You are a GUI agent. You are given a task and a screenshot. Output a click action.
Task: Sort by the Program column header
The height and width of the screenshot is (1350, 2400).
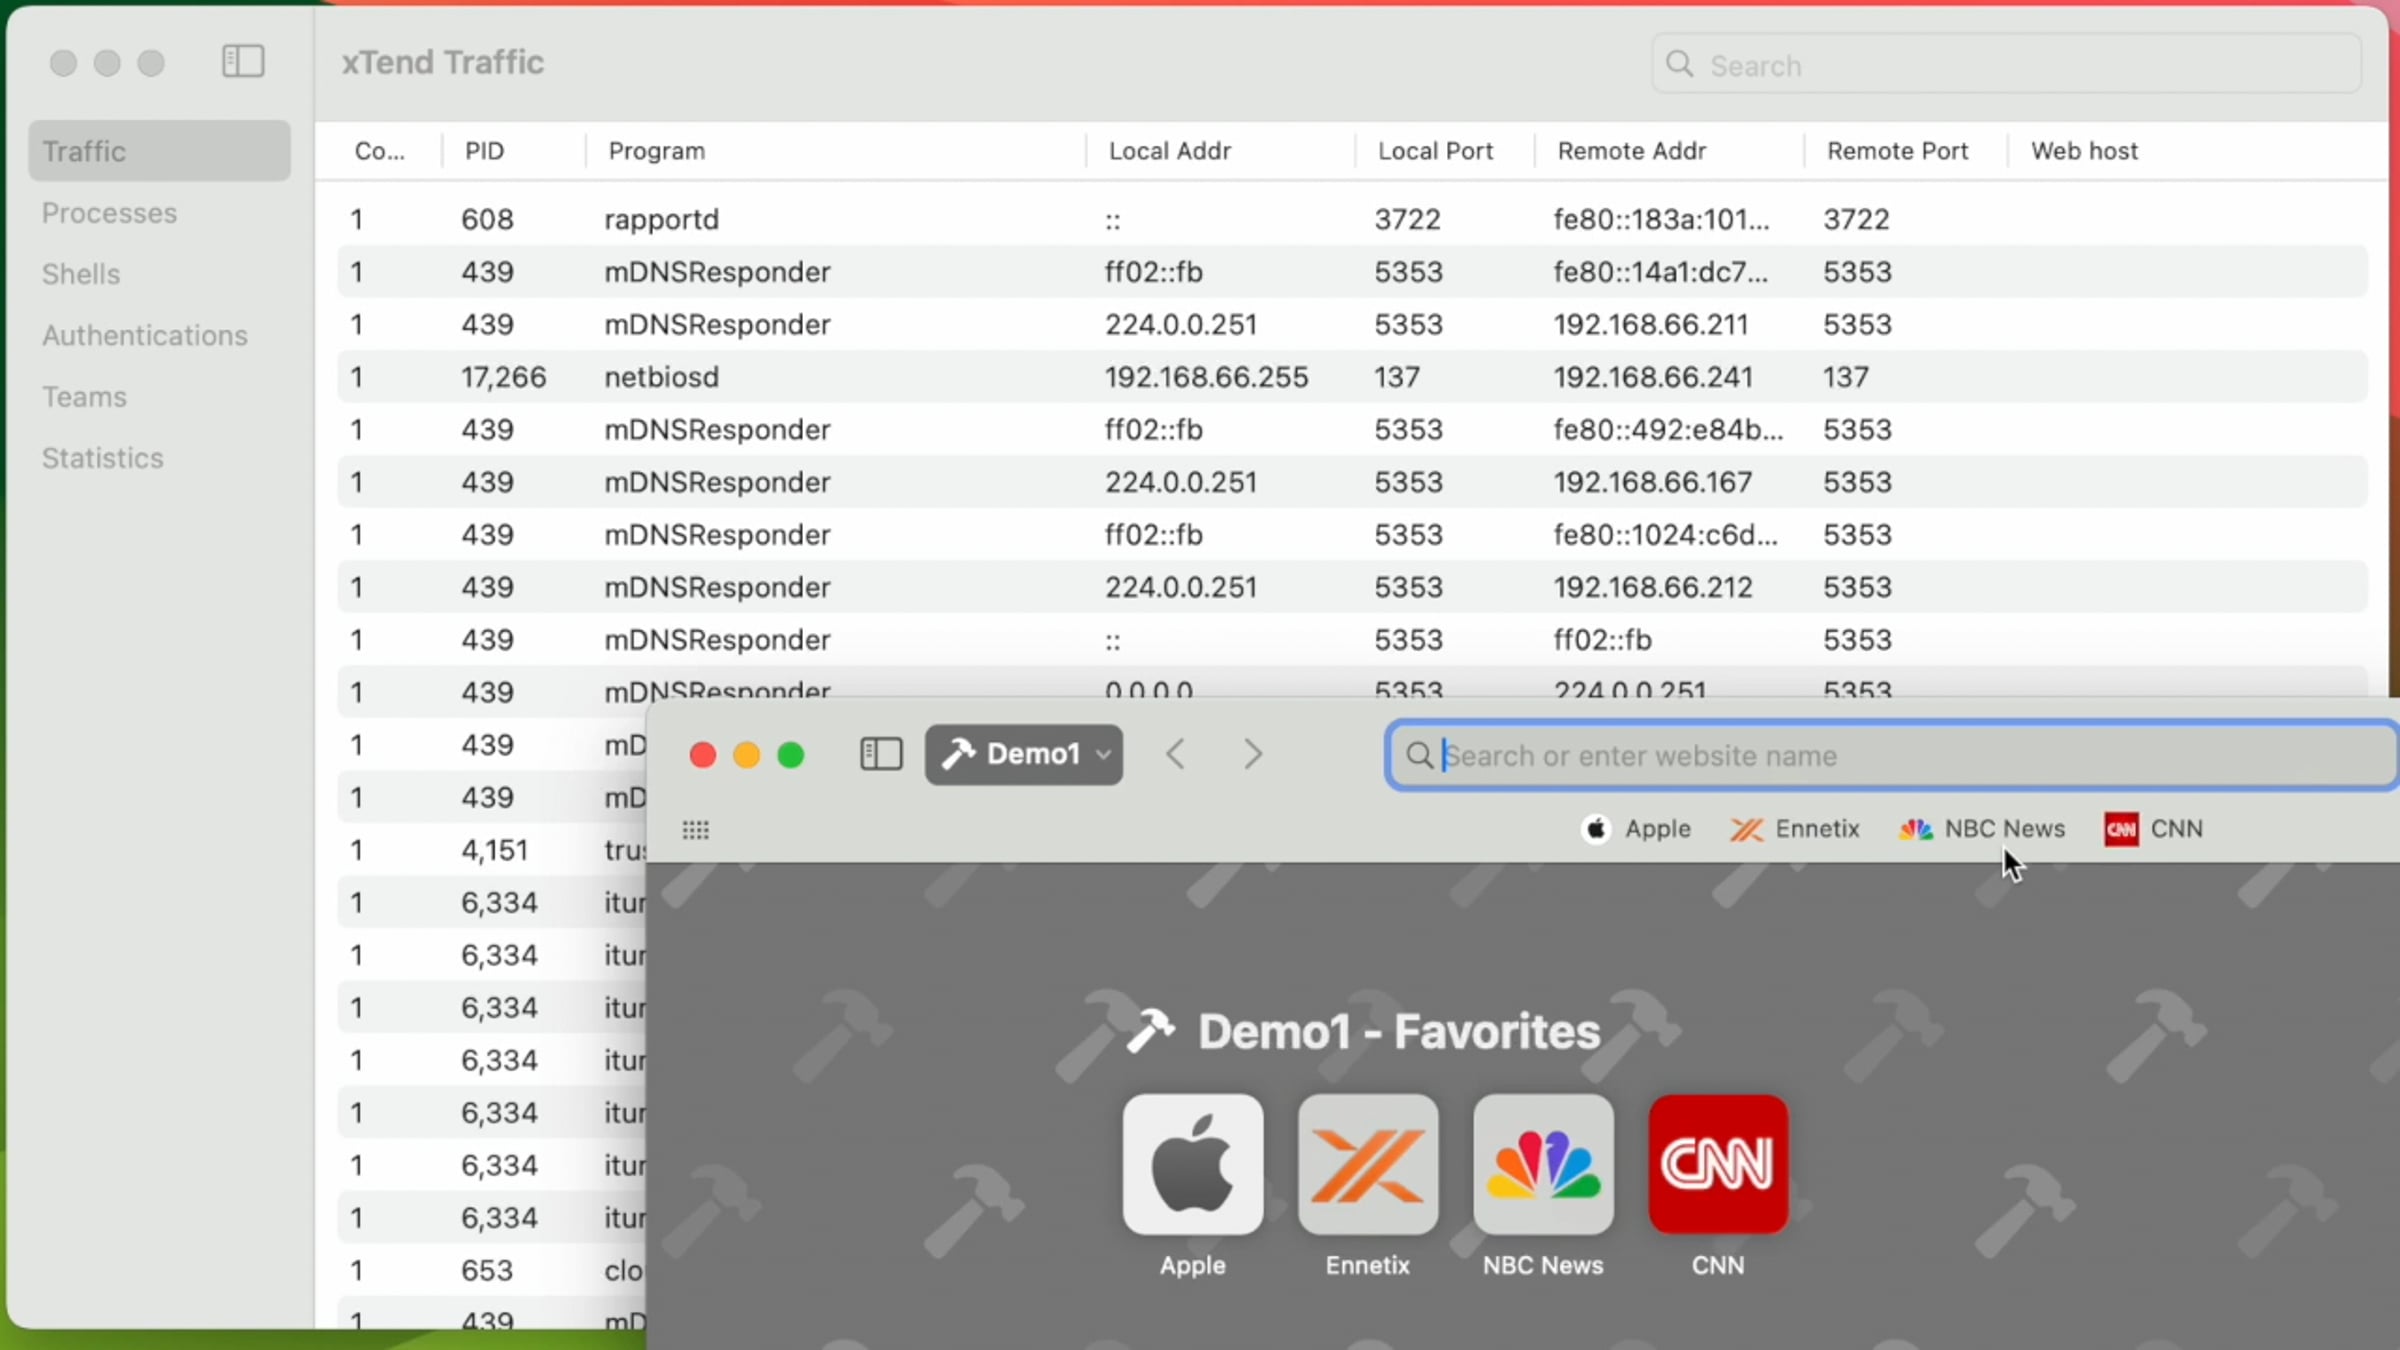[657, 151]
